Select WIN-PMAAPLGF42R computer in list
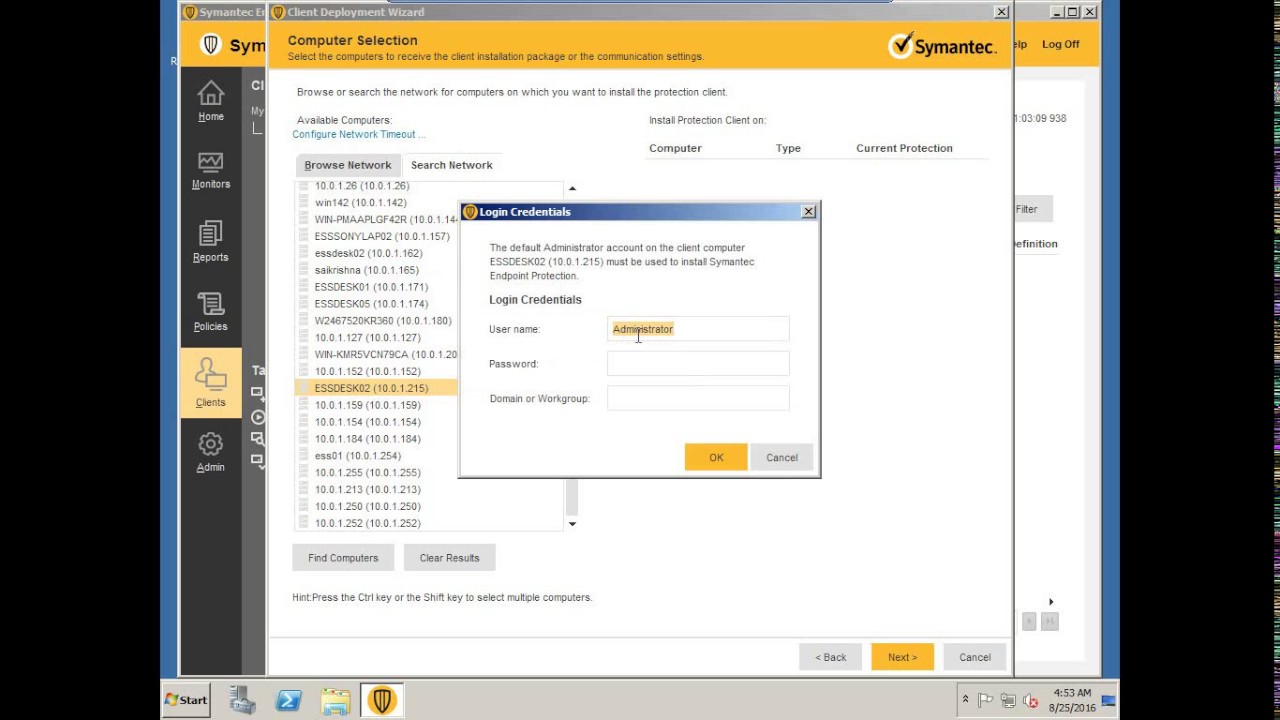Image resolution: width=1280 pixels, height=720 pixels. pyautogui.click(x=385, y=220)
